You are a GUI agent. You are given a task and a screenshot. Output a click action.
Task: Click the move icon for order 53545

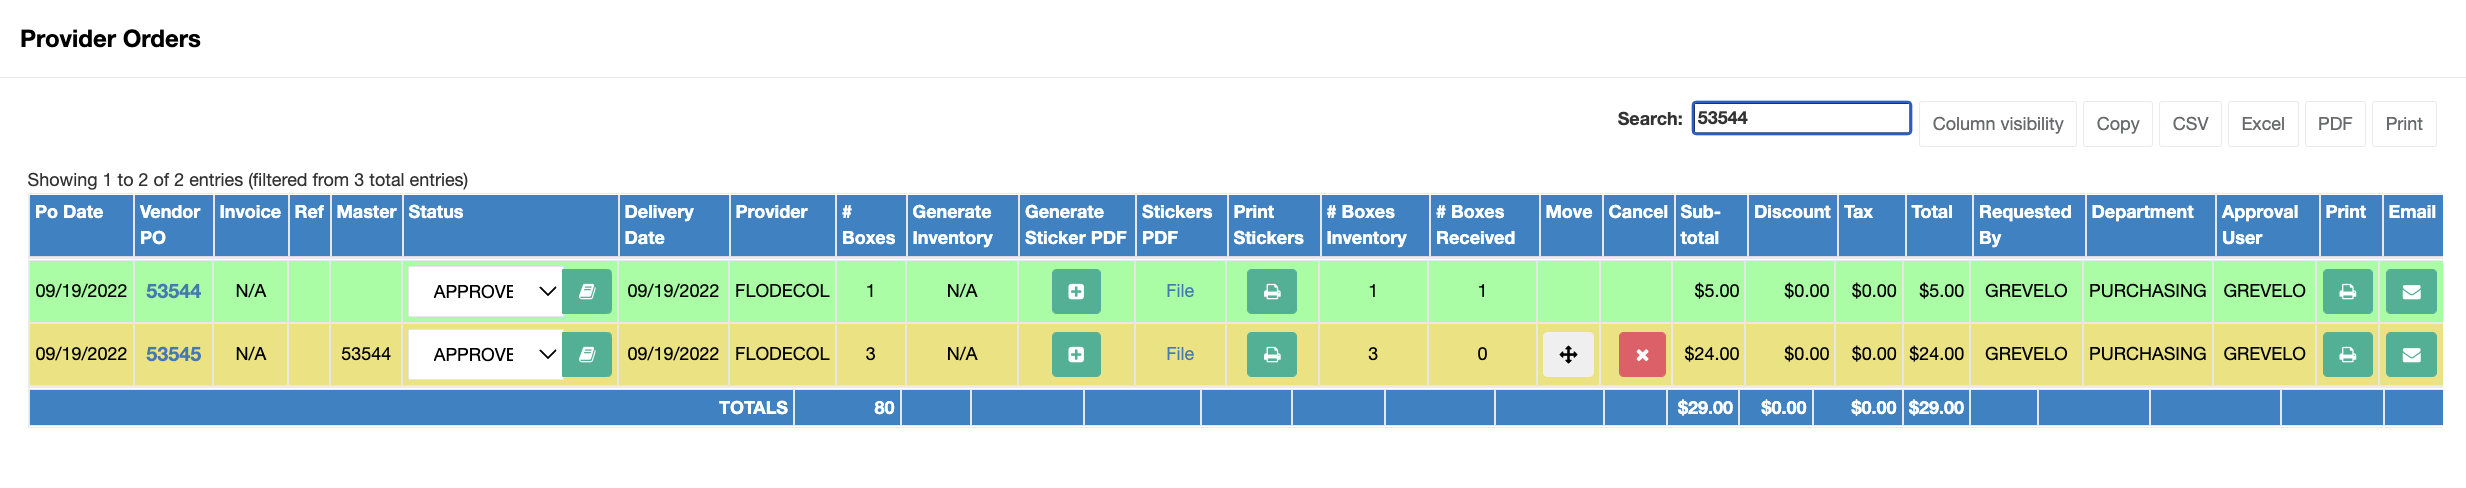point(1568,355)
